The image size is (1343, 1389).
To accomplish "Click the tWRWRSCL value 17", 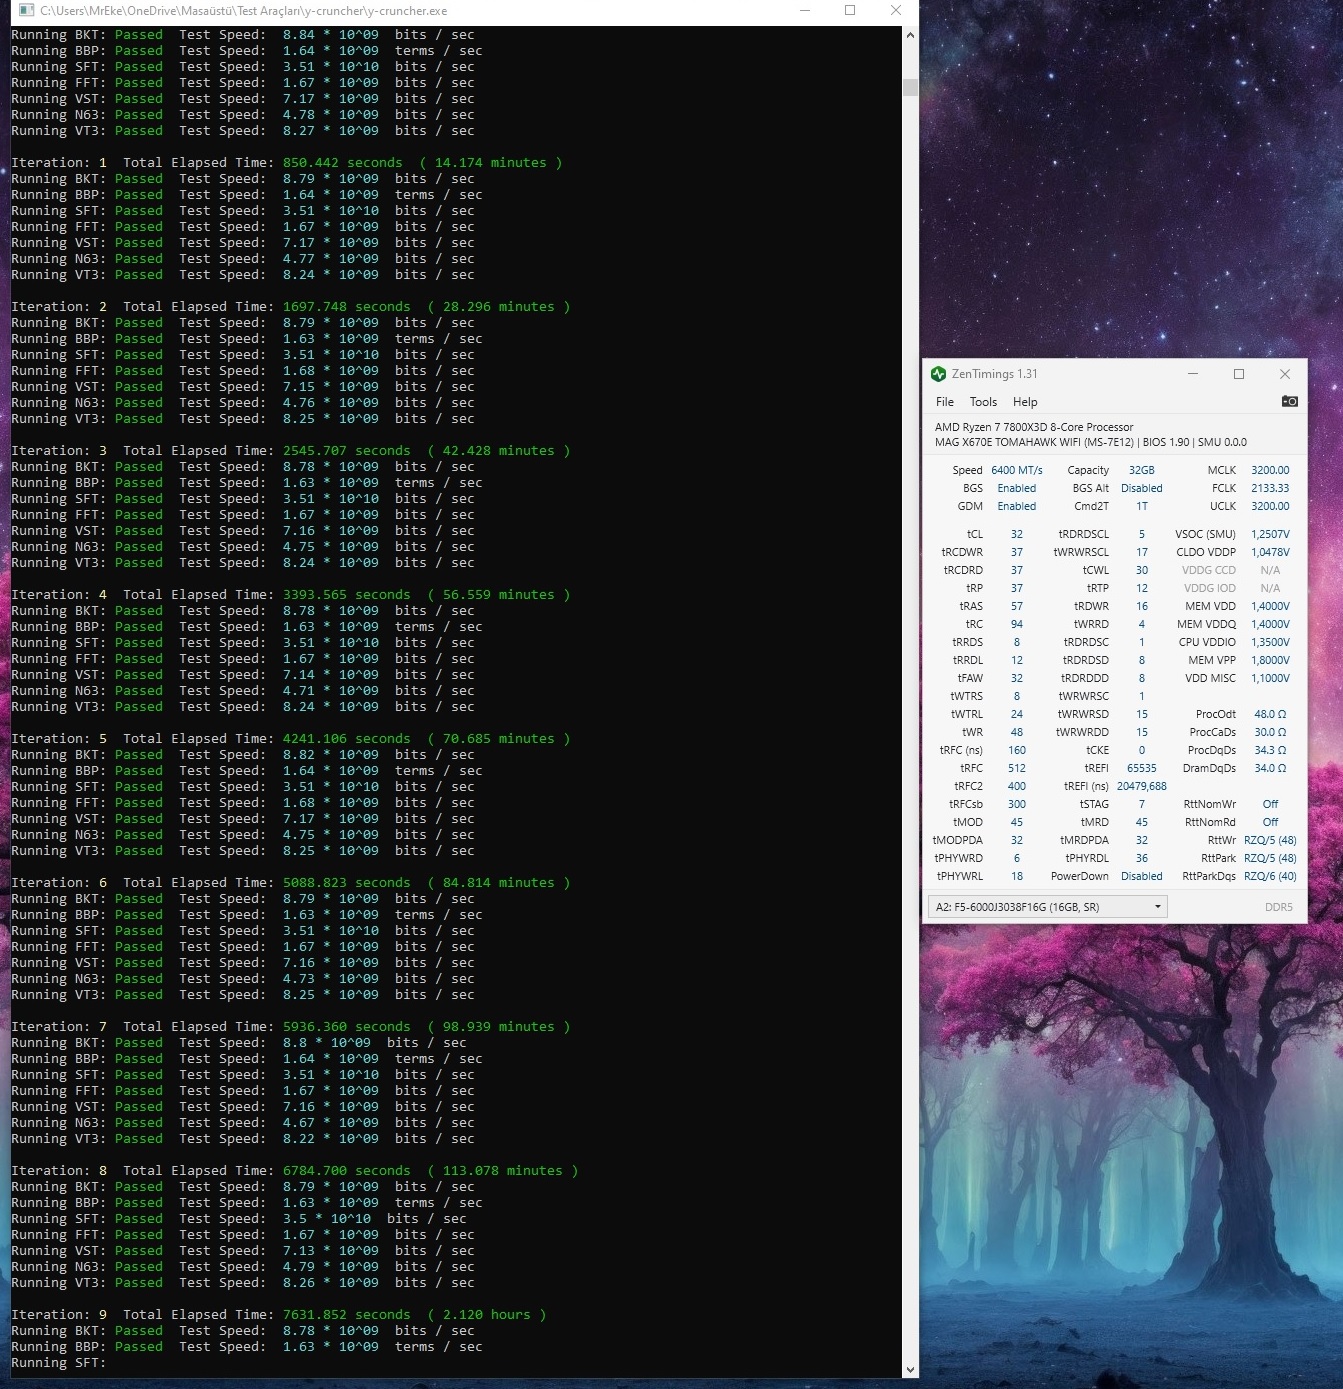I will click(x=1142, y=552).
